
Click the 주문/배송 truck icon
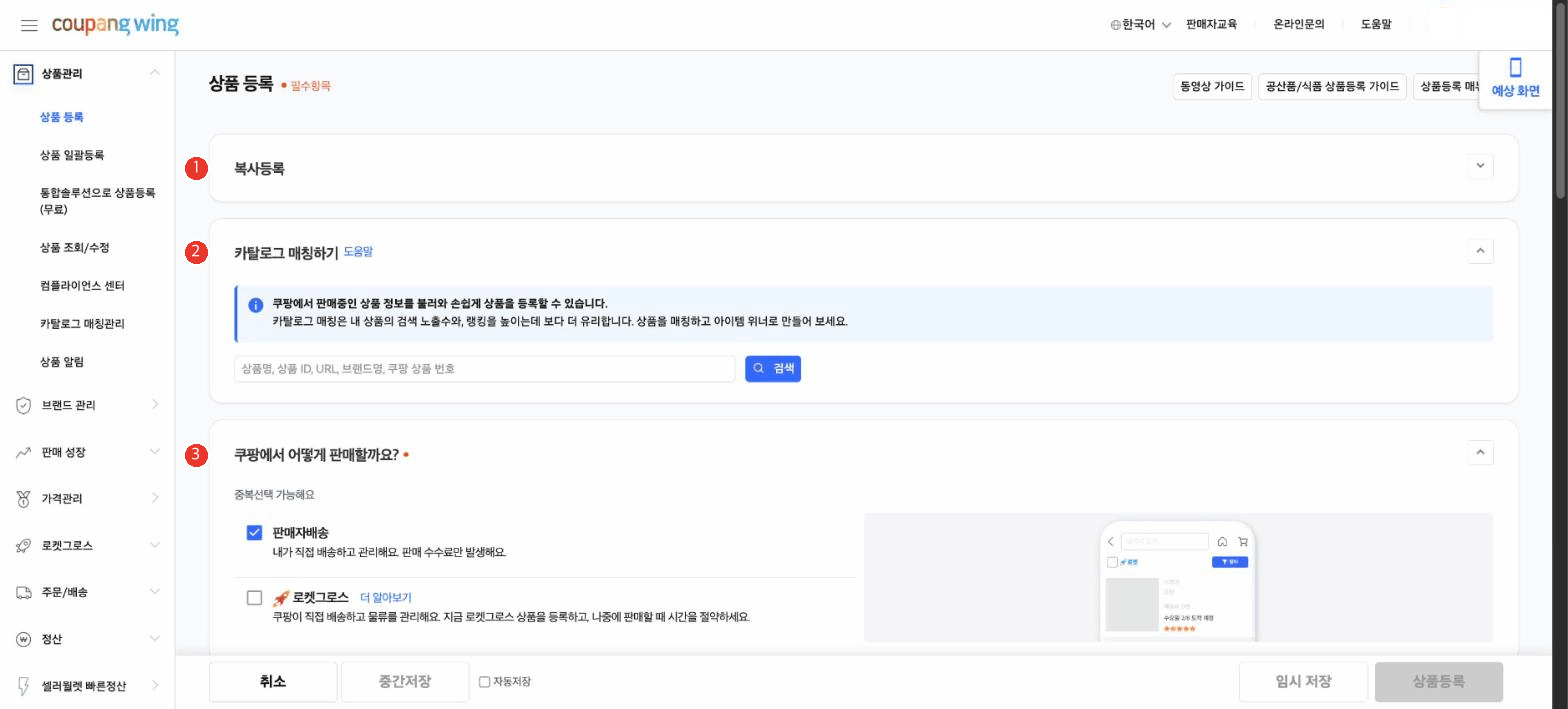coord(23,592)
